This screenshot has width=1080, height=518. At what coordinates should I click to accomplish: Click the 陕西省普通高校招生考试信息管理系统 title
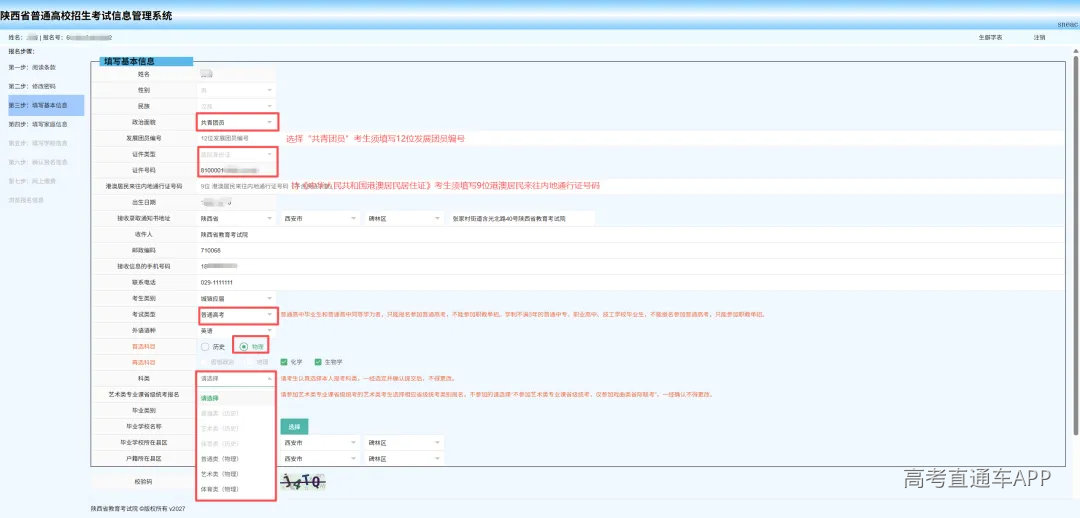tap(86, 15)
